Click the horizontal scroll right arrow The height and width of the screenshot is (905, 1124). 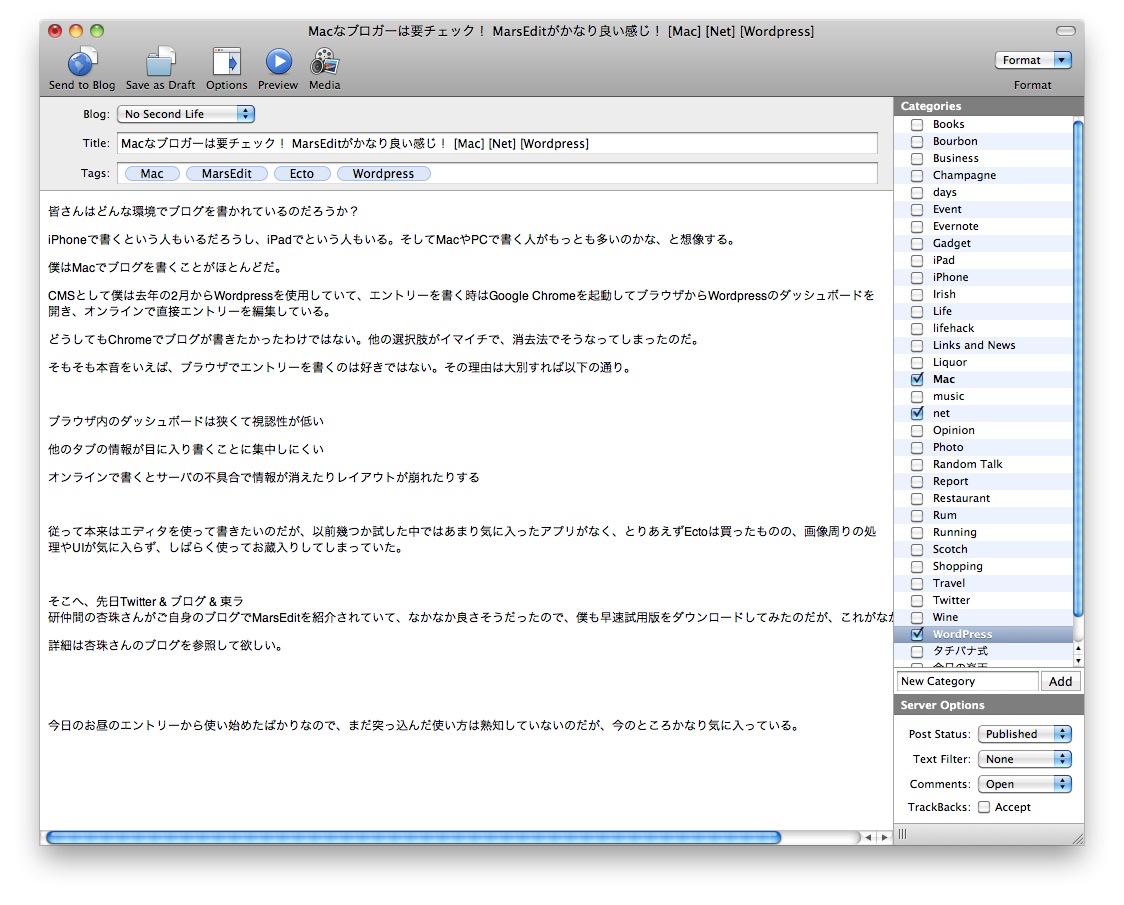coord(883,838)
